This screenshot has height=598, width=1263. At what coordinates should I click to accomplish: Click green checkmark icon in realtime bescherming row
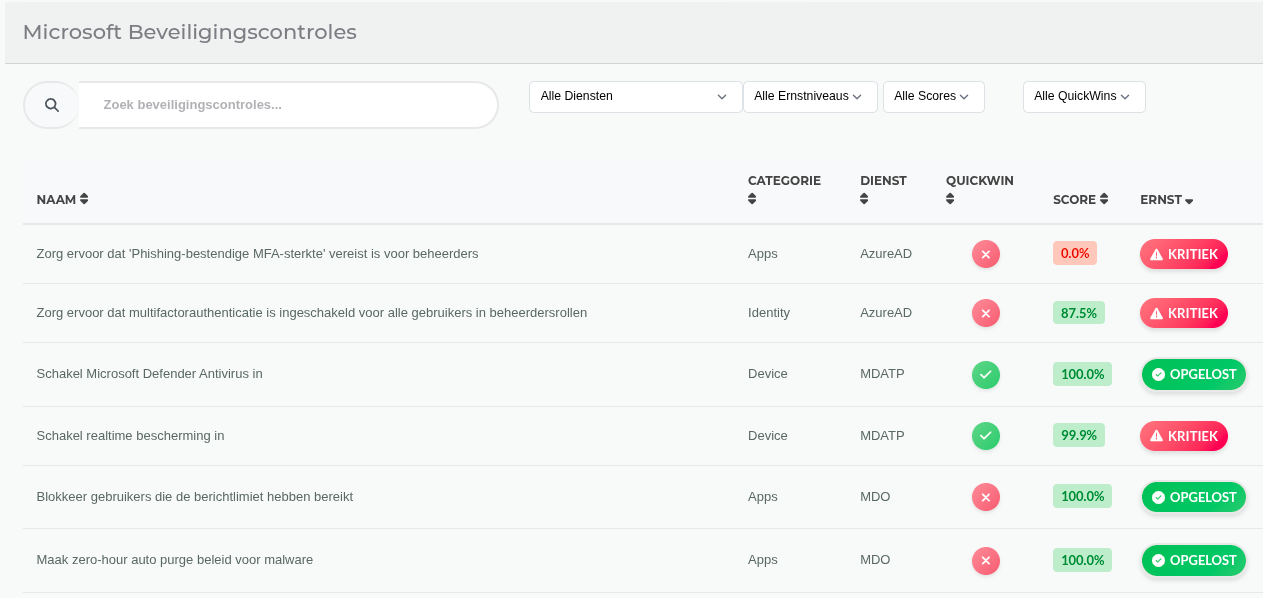985,436
